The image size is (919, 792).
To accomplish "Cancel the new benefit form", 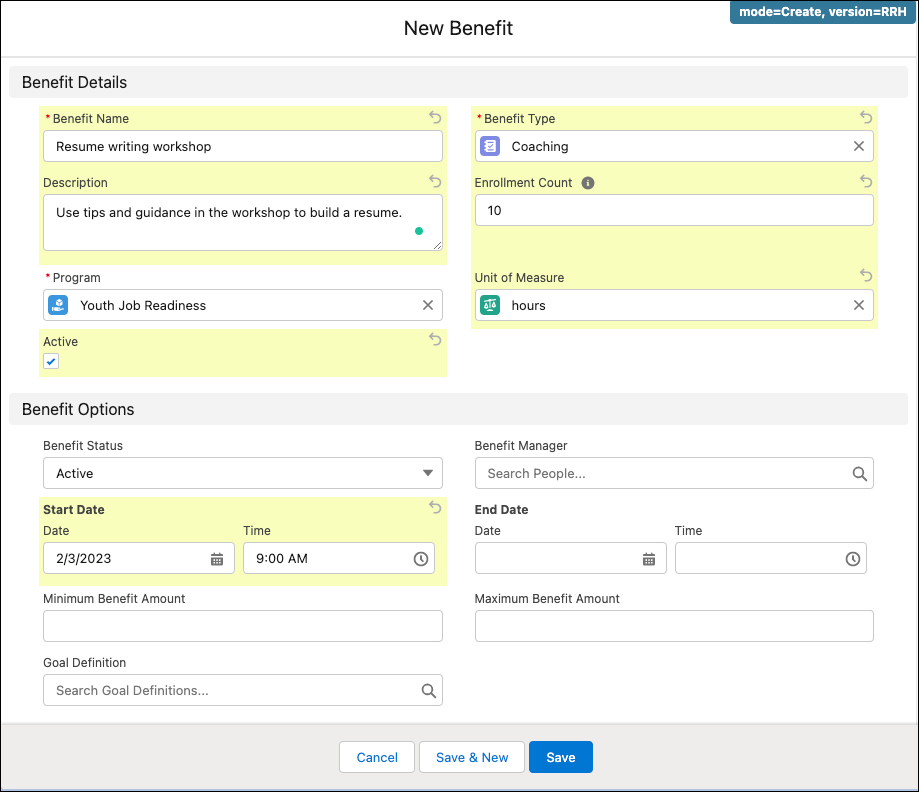I will (x=377, y=757).
